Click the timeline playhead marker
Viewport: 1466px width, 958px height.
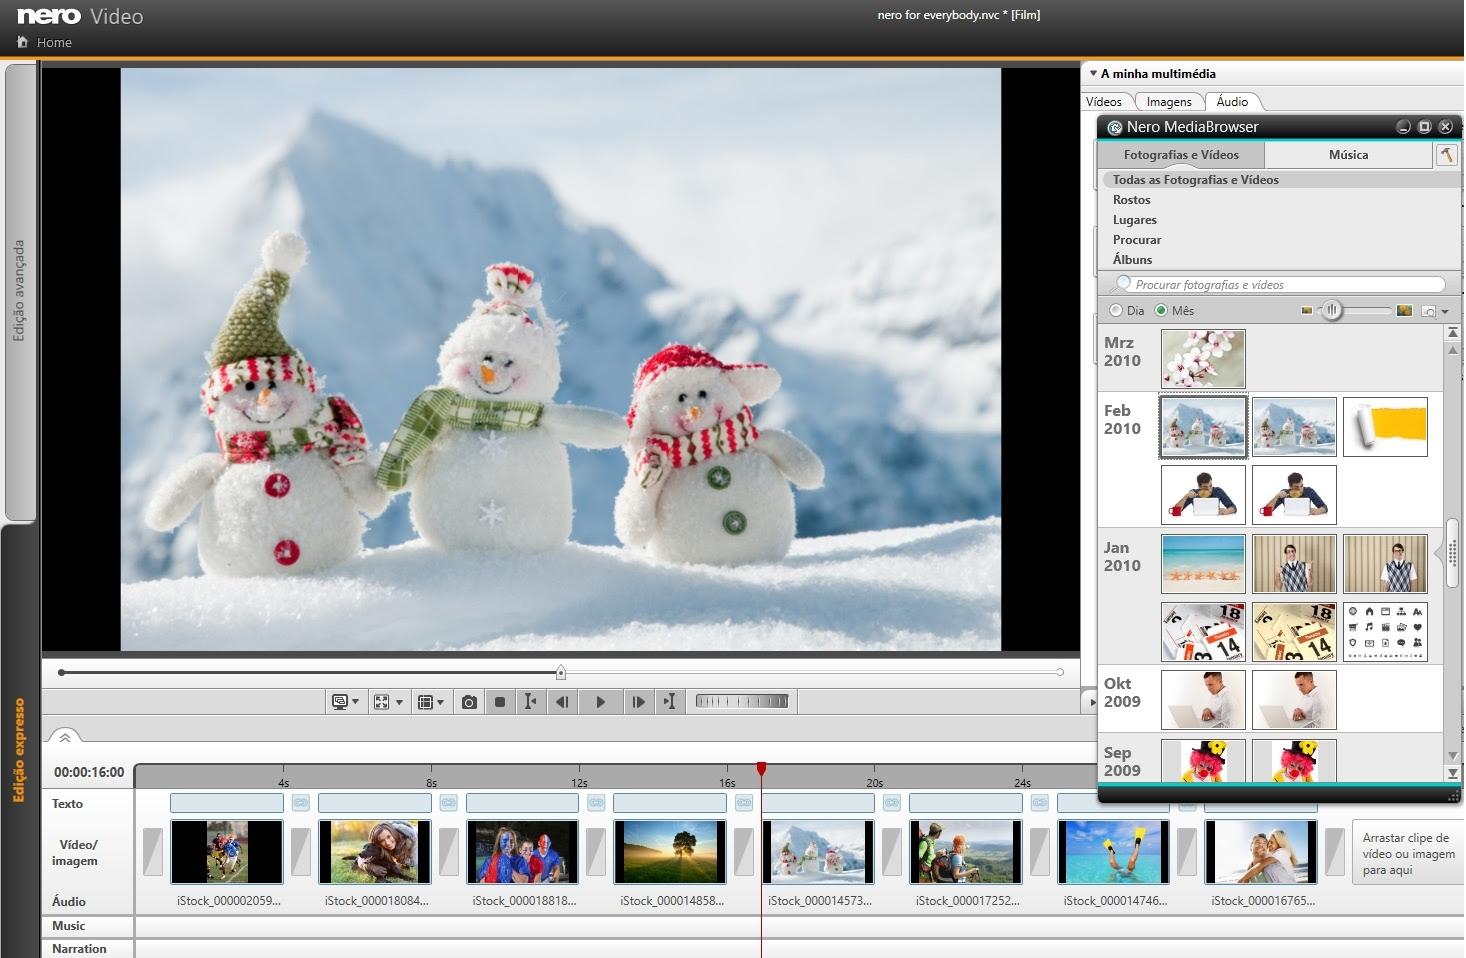761,769
